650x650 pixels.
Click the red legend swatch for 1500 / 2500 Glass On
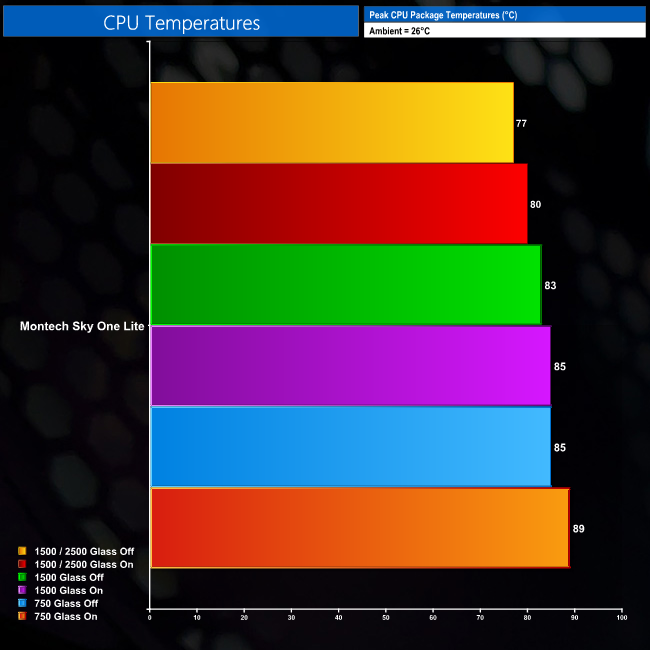click(22, 564)
